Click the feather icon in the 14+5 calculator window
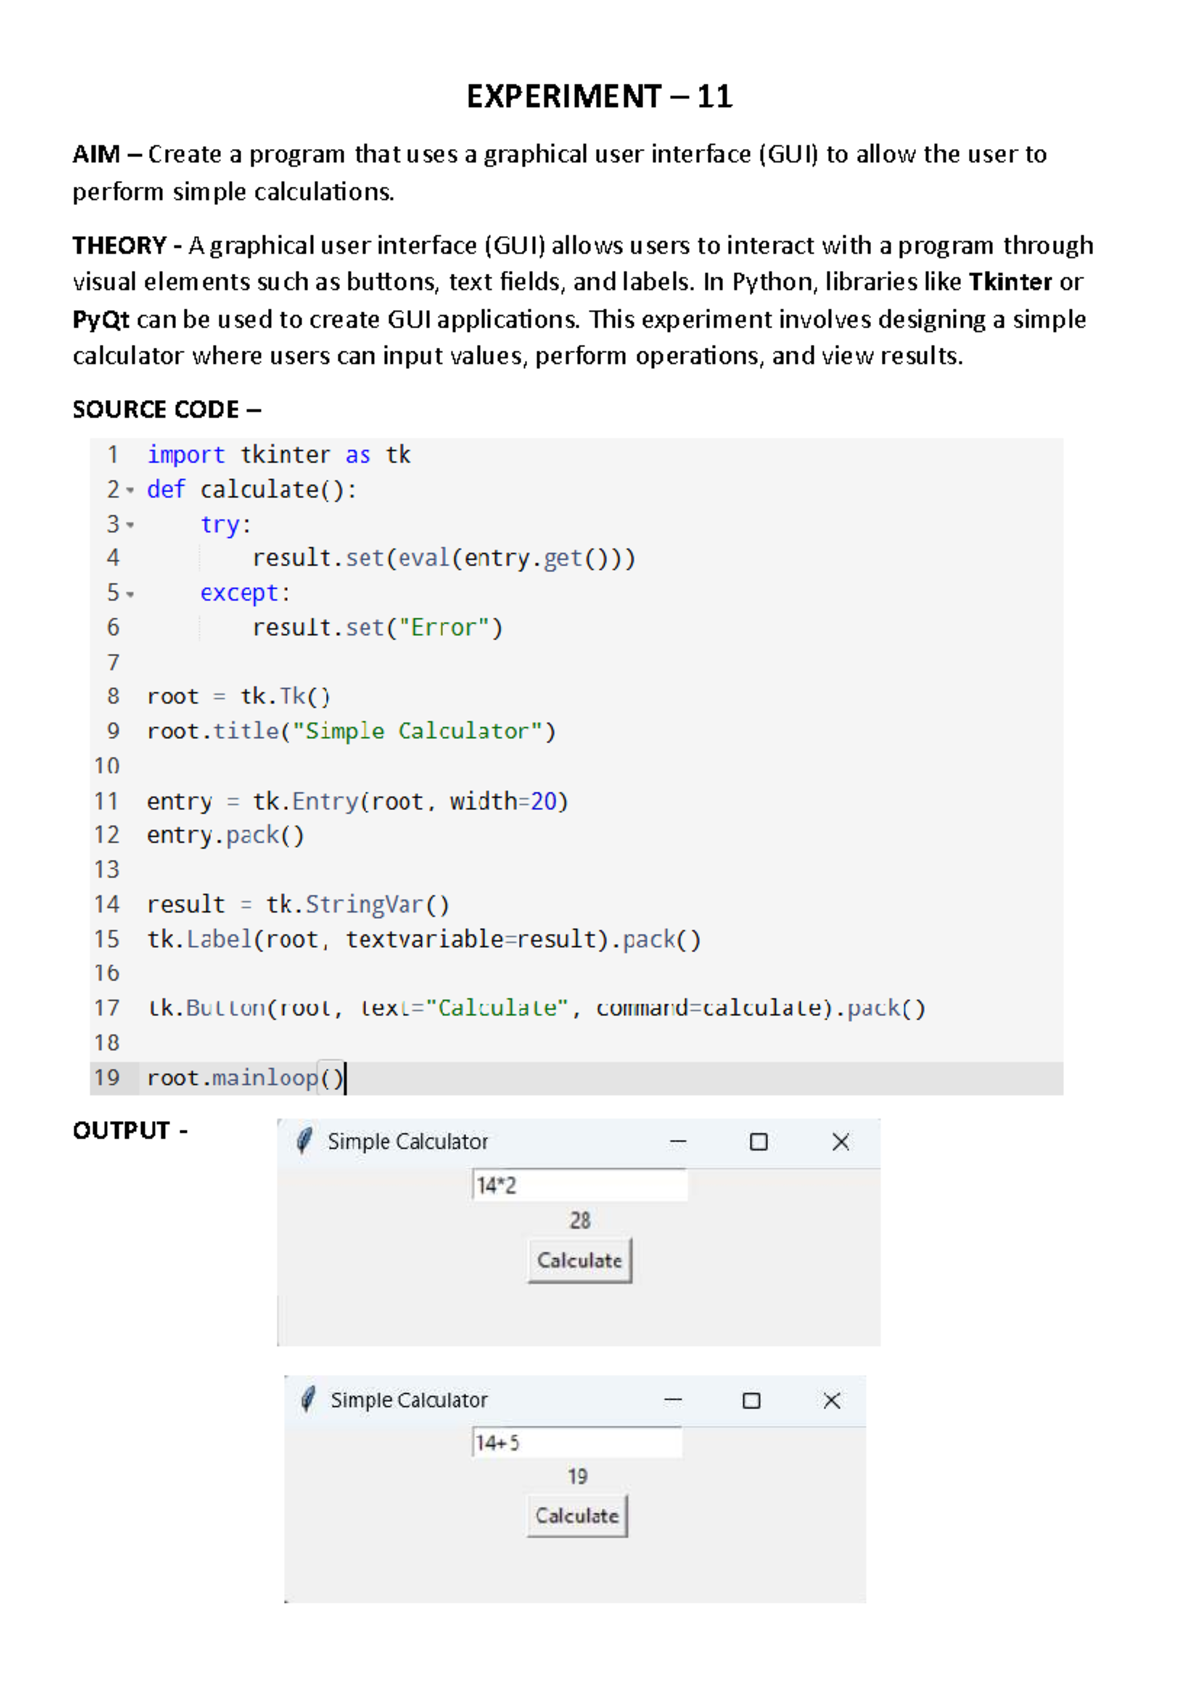Screen dimensions: 1200x1696 point(308,1399)
